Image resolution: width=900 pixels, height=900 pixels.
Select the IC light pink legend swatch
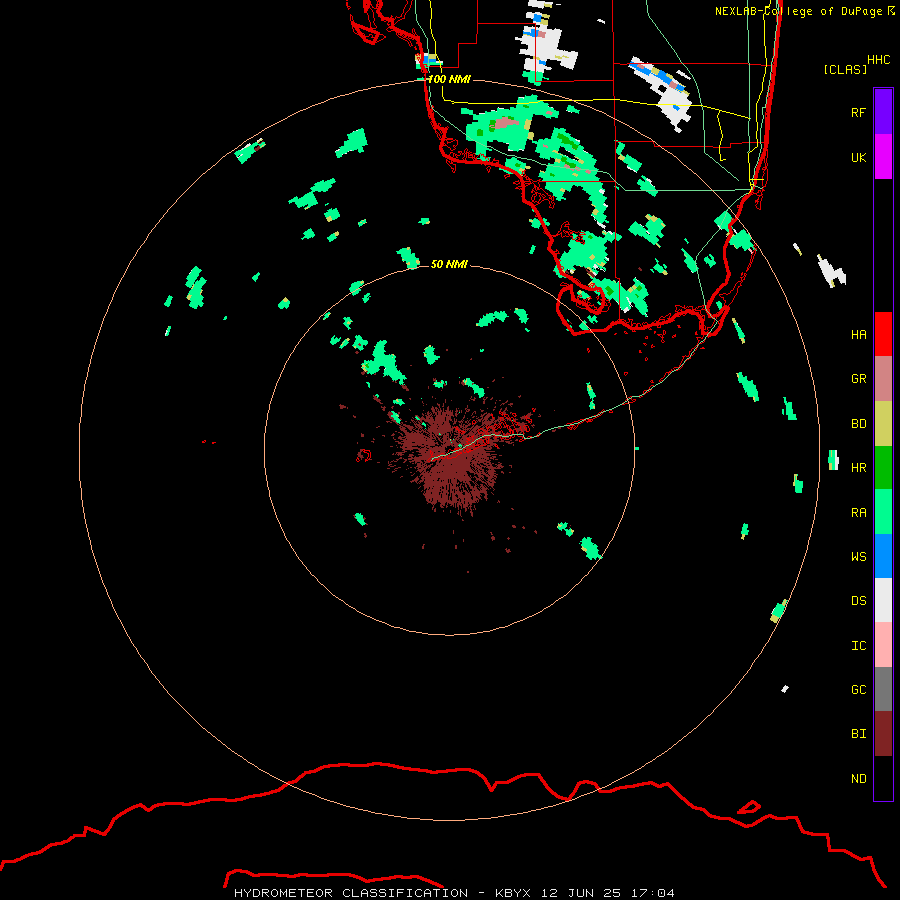883,645
